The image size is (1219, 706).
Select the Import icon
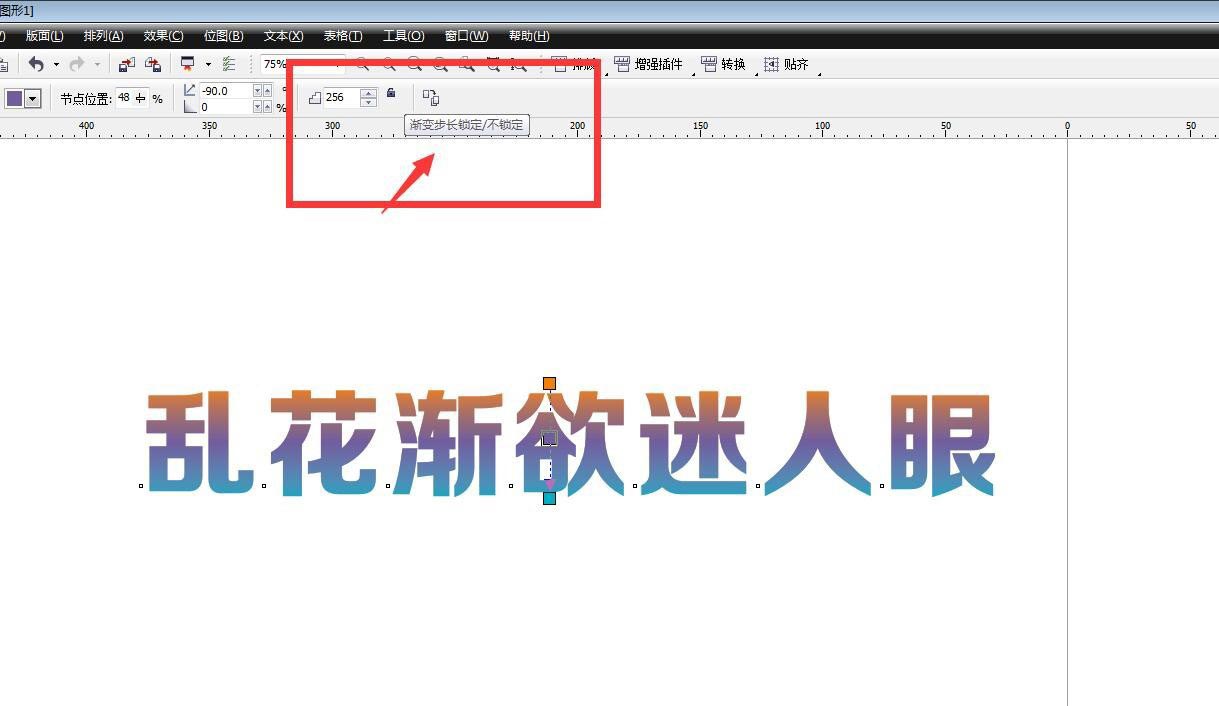[x=126, y=64]
